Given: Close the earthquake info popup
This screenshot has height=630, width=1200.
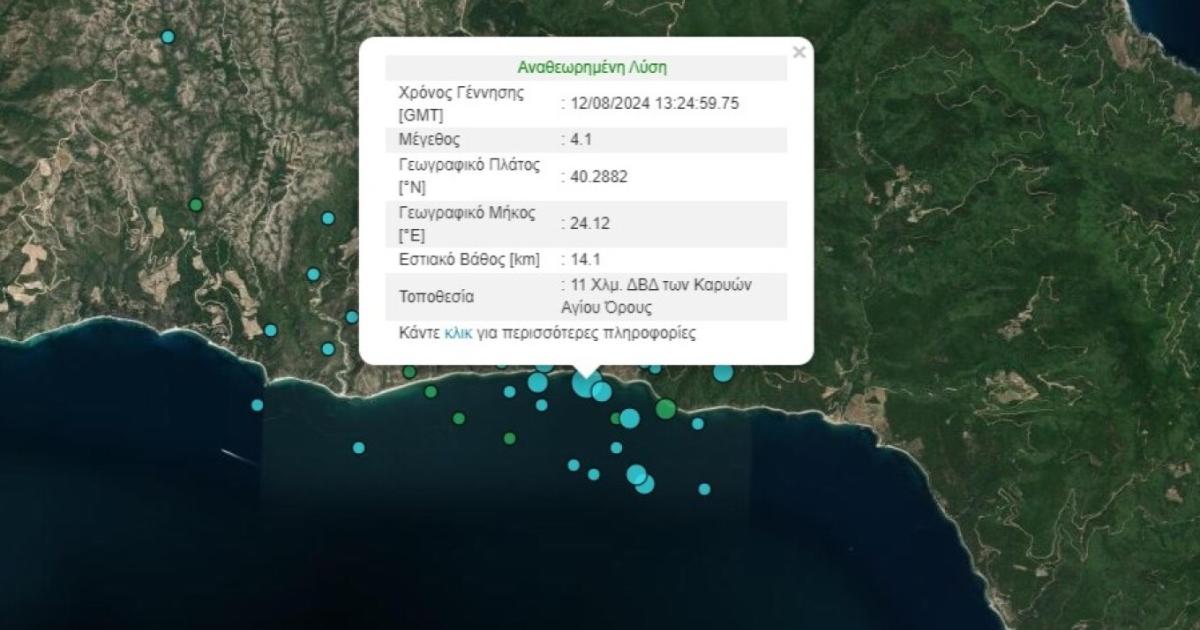Looking at the screenshot, I should pyautogui.click(x=798, y=53).
